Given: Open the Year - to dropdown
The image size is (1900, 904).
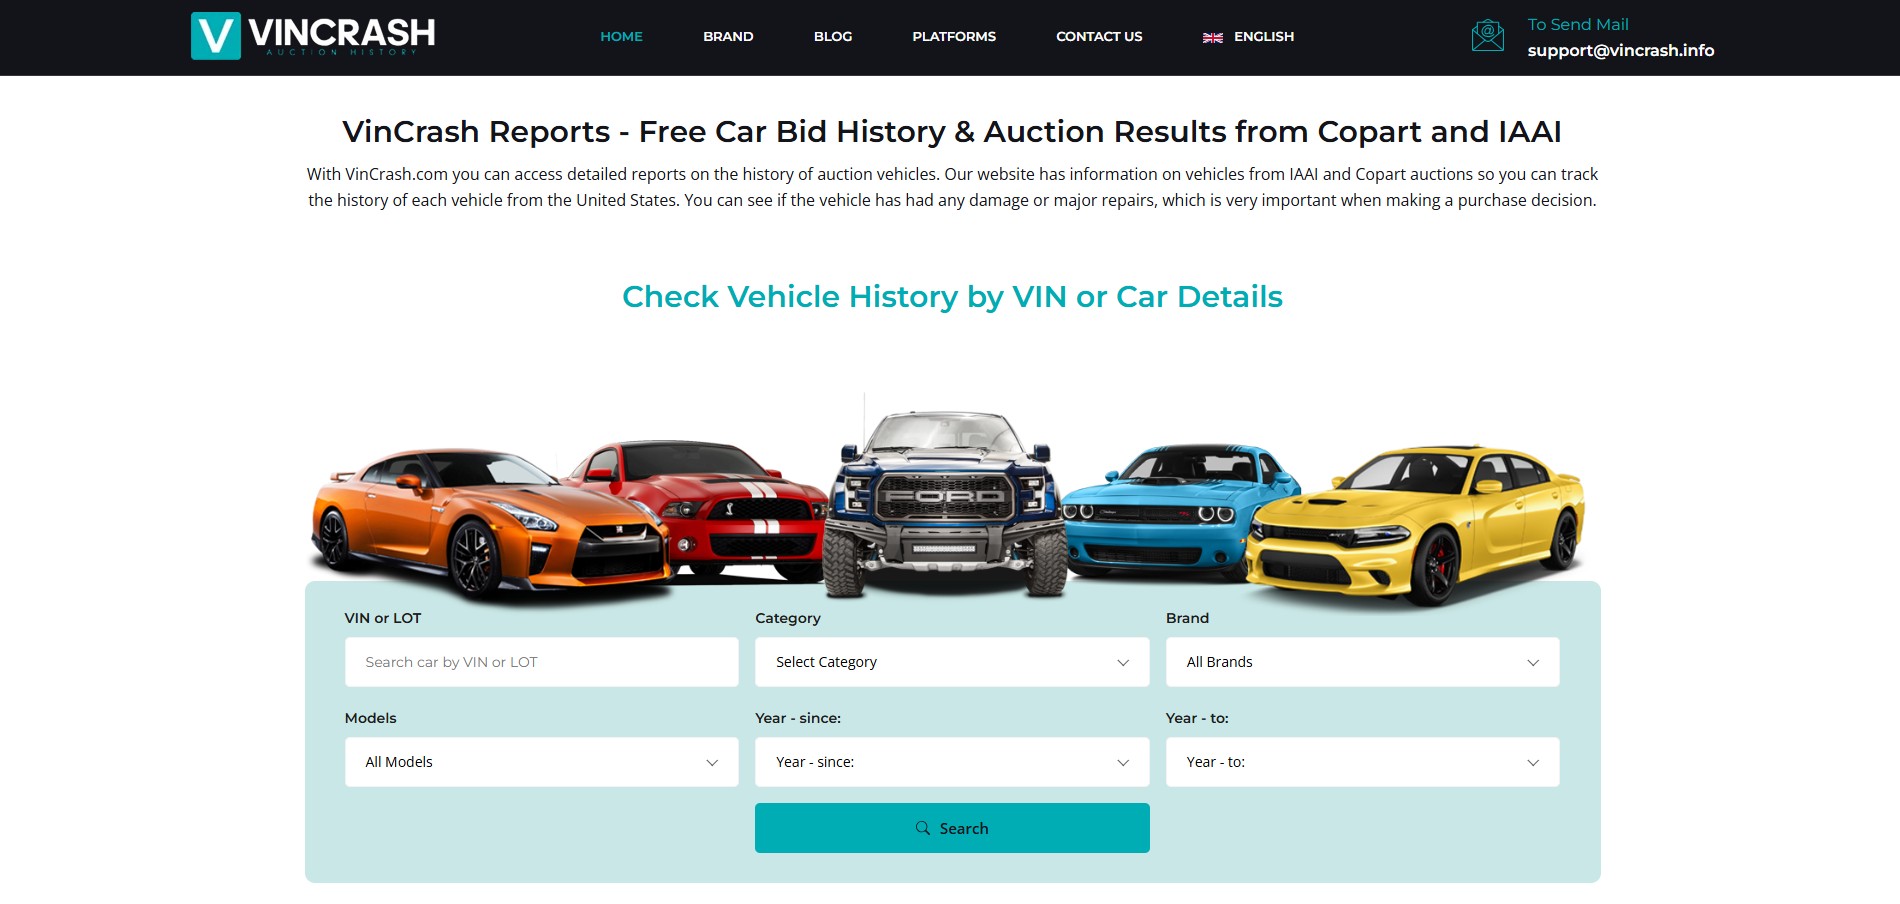Looking at the screenshot, I should click(1362, 762).
